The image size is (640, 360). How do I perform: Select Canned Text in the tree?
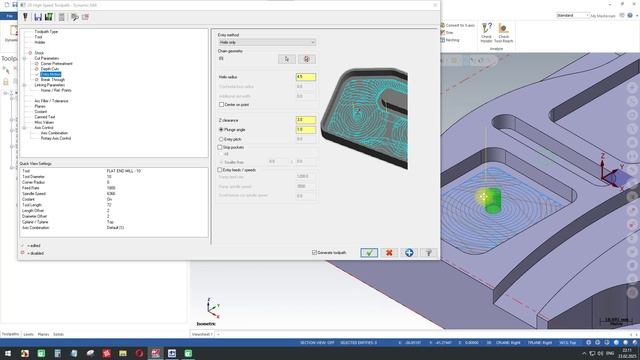coord(44,117)
